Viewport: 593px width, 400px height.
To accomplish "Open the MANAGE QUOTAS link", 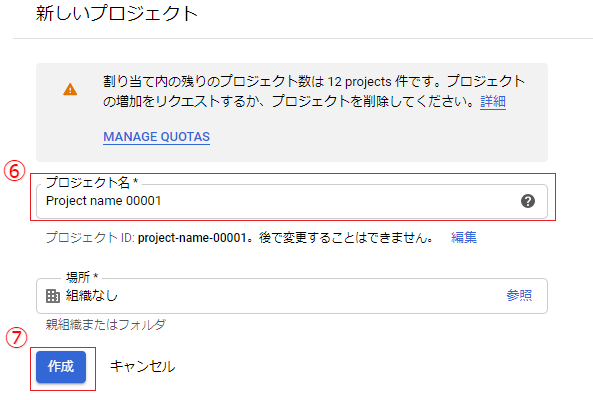I will point(157,136).
